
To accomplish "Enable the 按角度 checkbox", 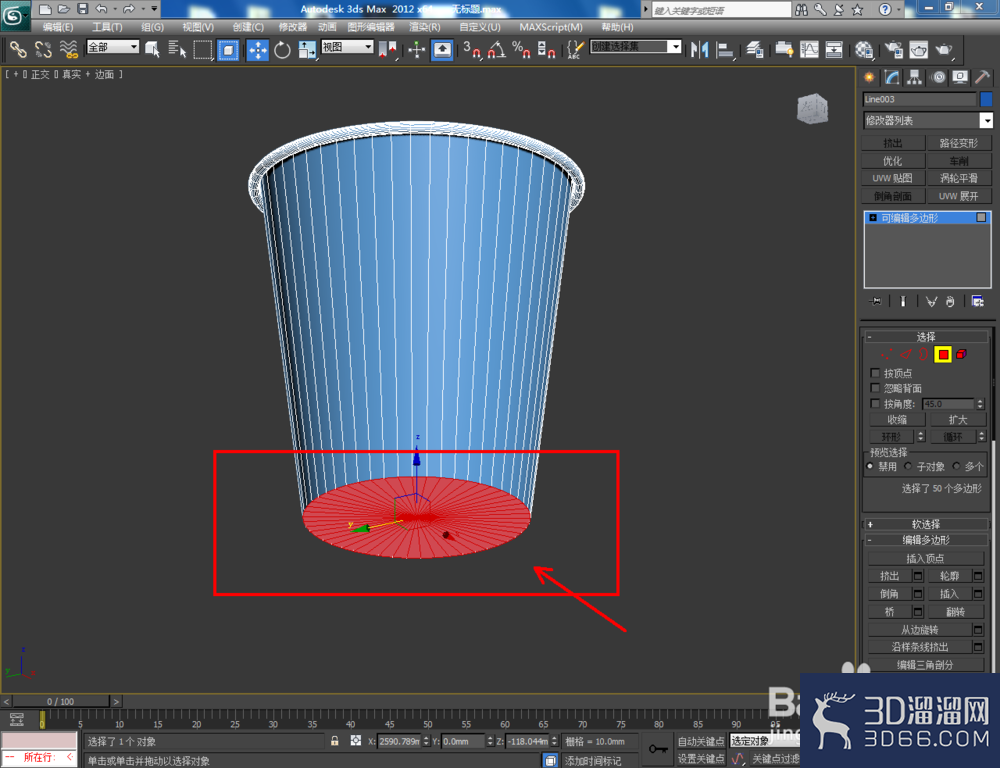I will [875, 403].
